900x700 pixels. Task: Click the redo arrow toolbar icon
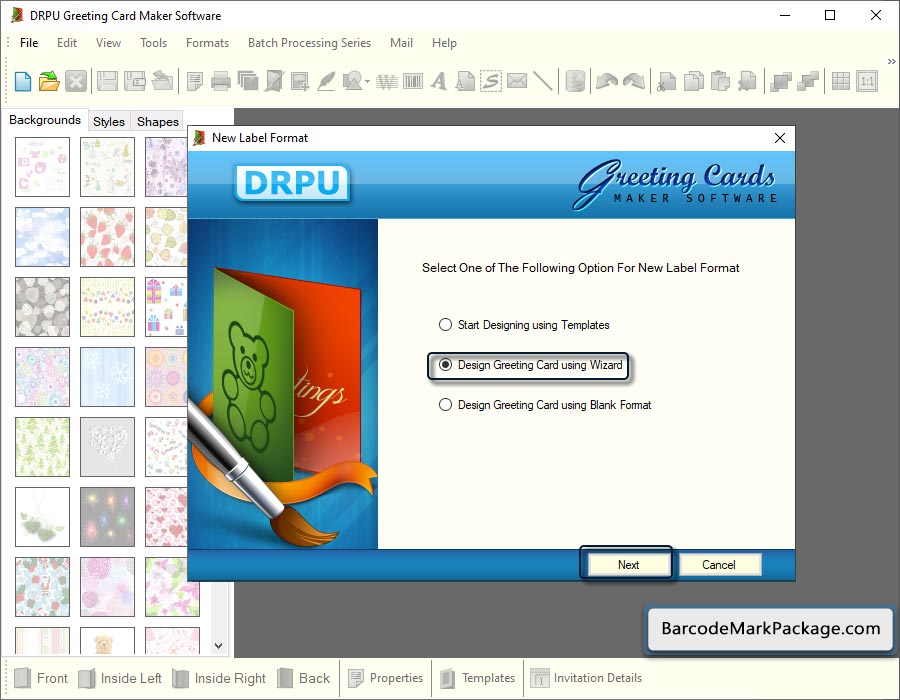[634, 81]
